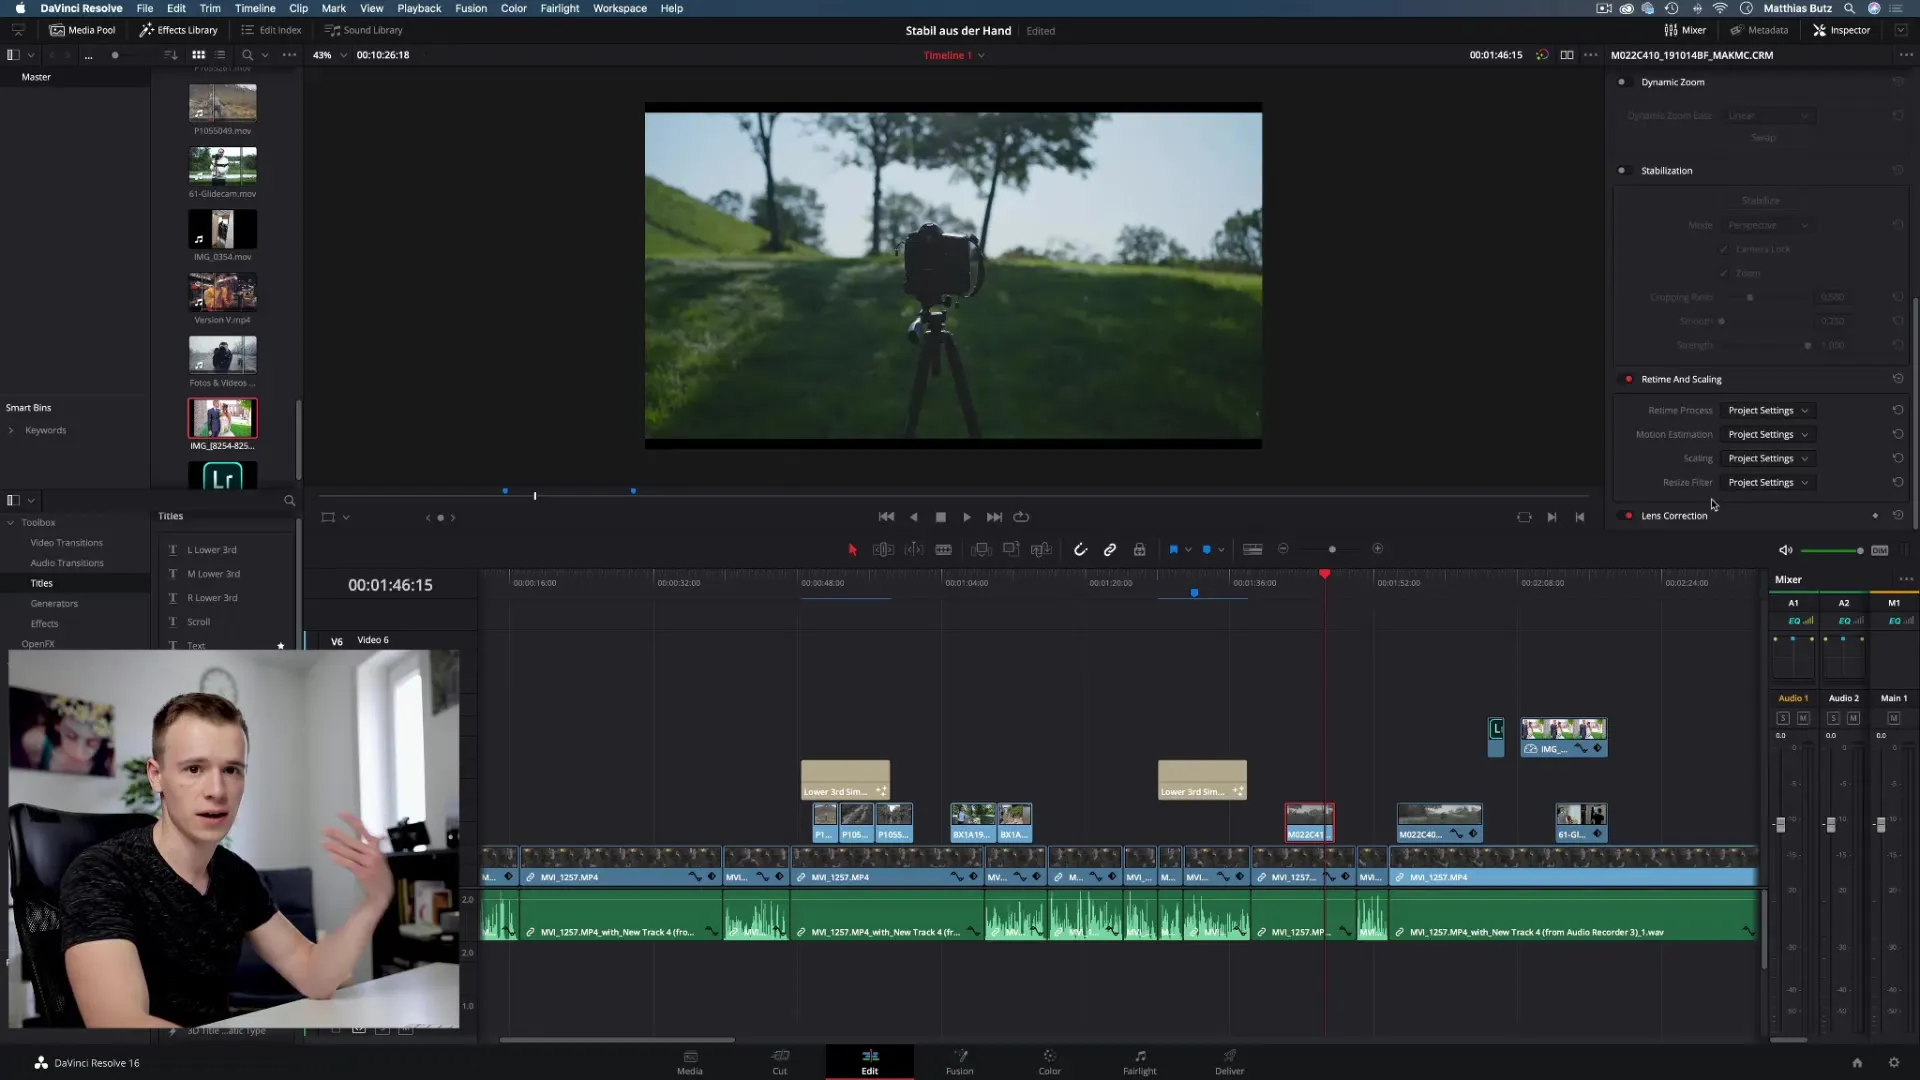
Task: Select the M Lower 3rd title
Action: click(213, 574)
